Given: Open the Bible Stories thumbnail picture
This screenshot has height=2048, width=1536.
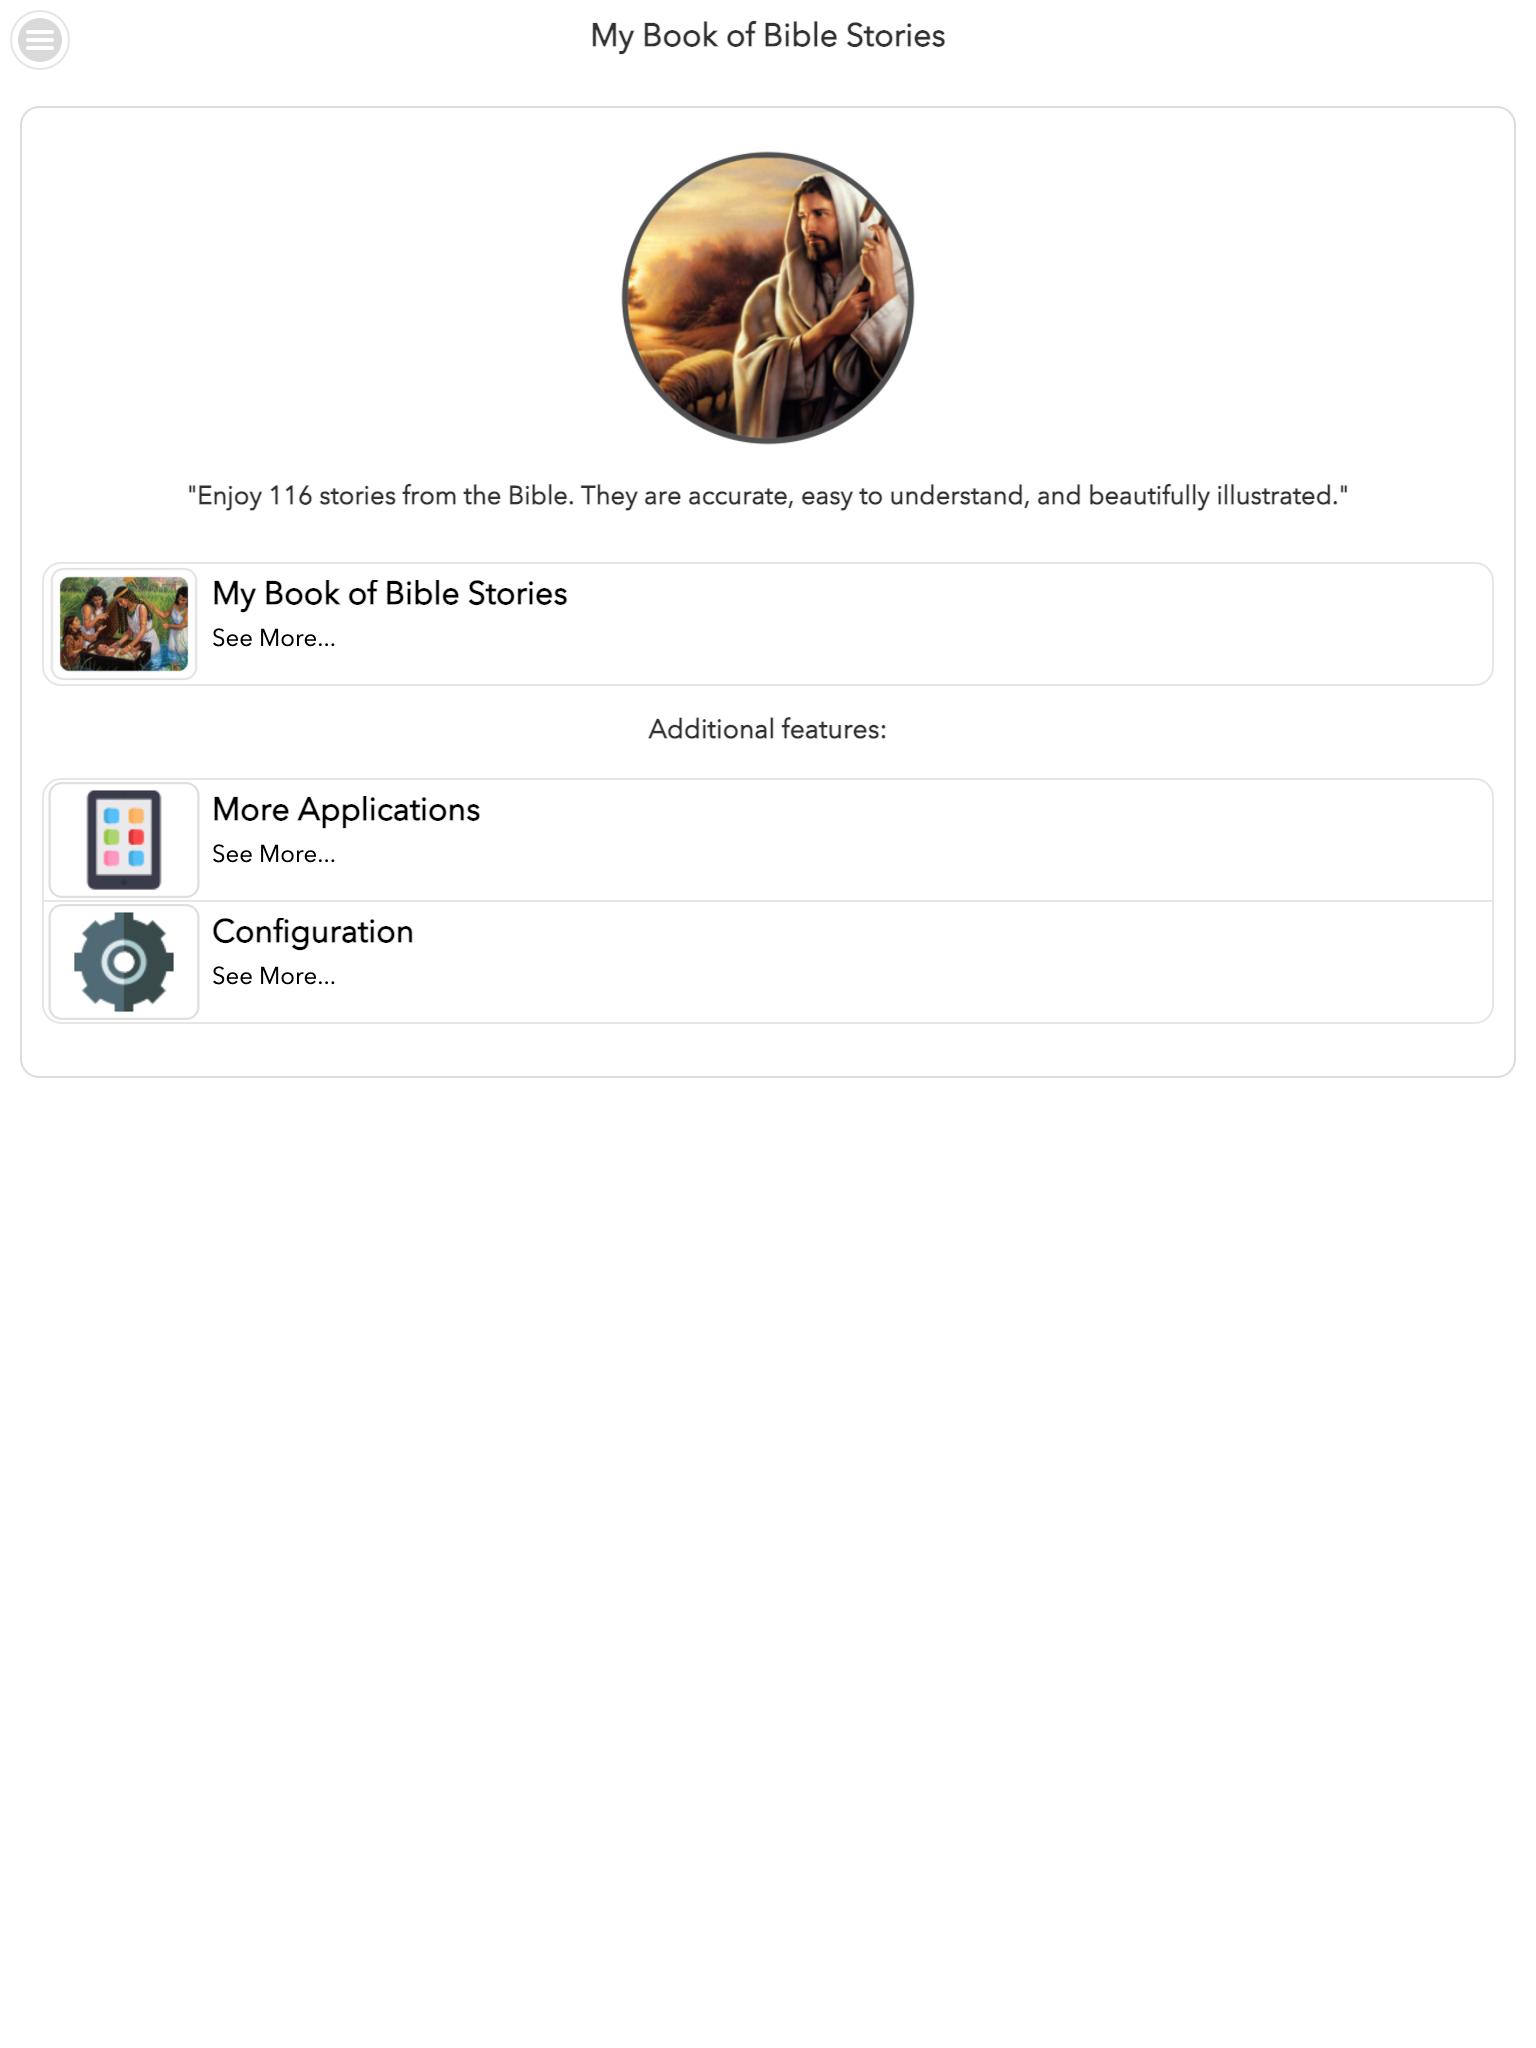Looking at the screenshot, I should [x=124, y=624].
